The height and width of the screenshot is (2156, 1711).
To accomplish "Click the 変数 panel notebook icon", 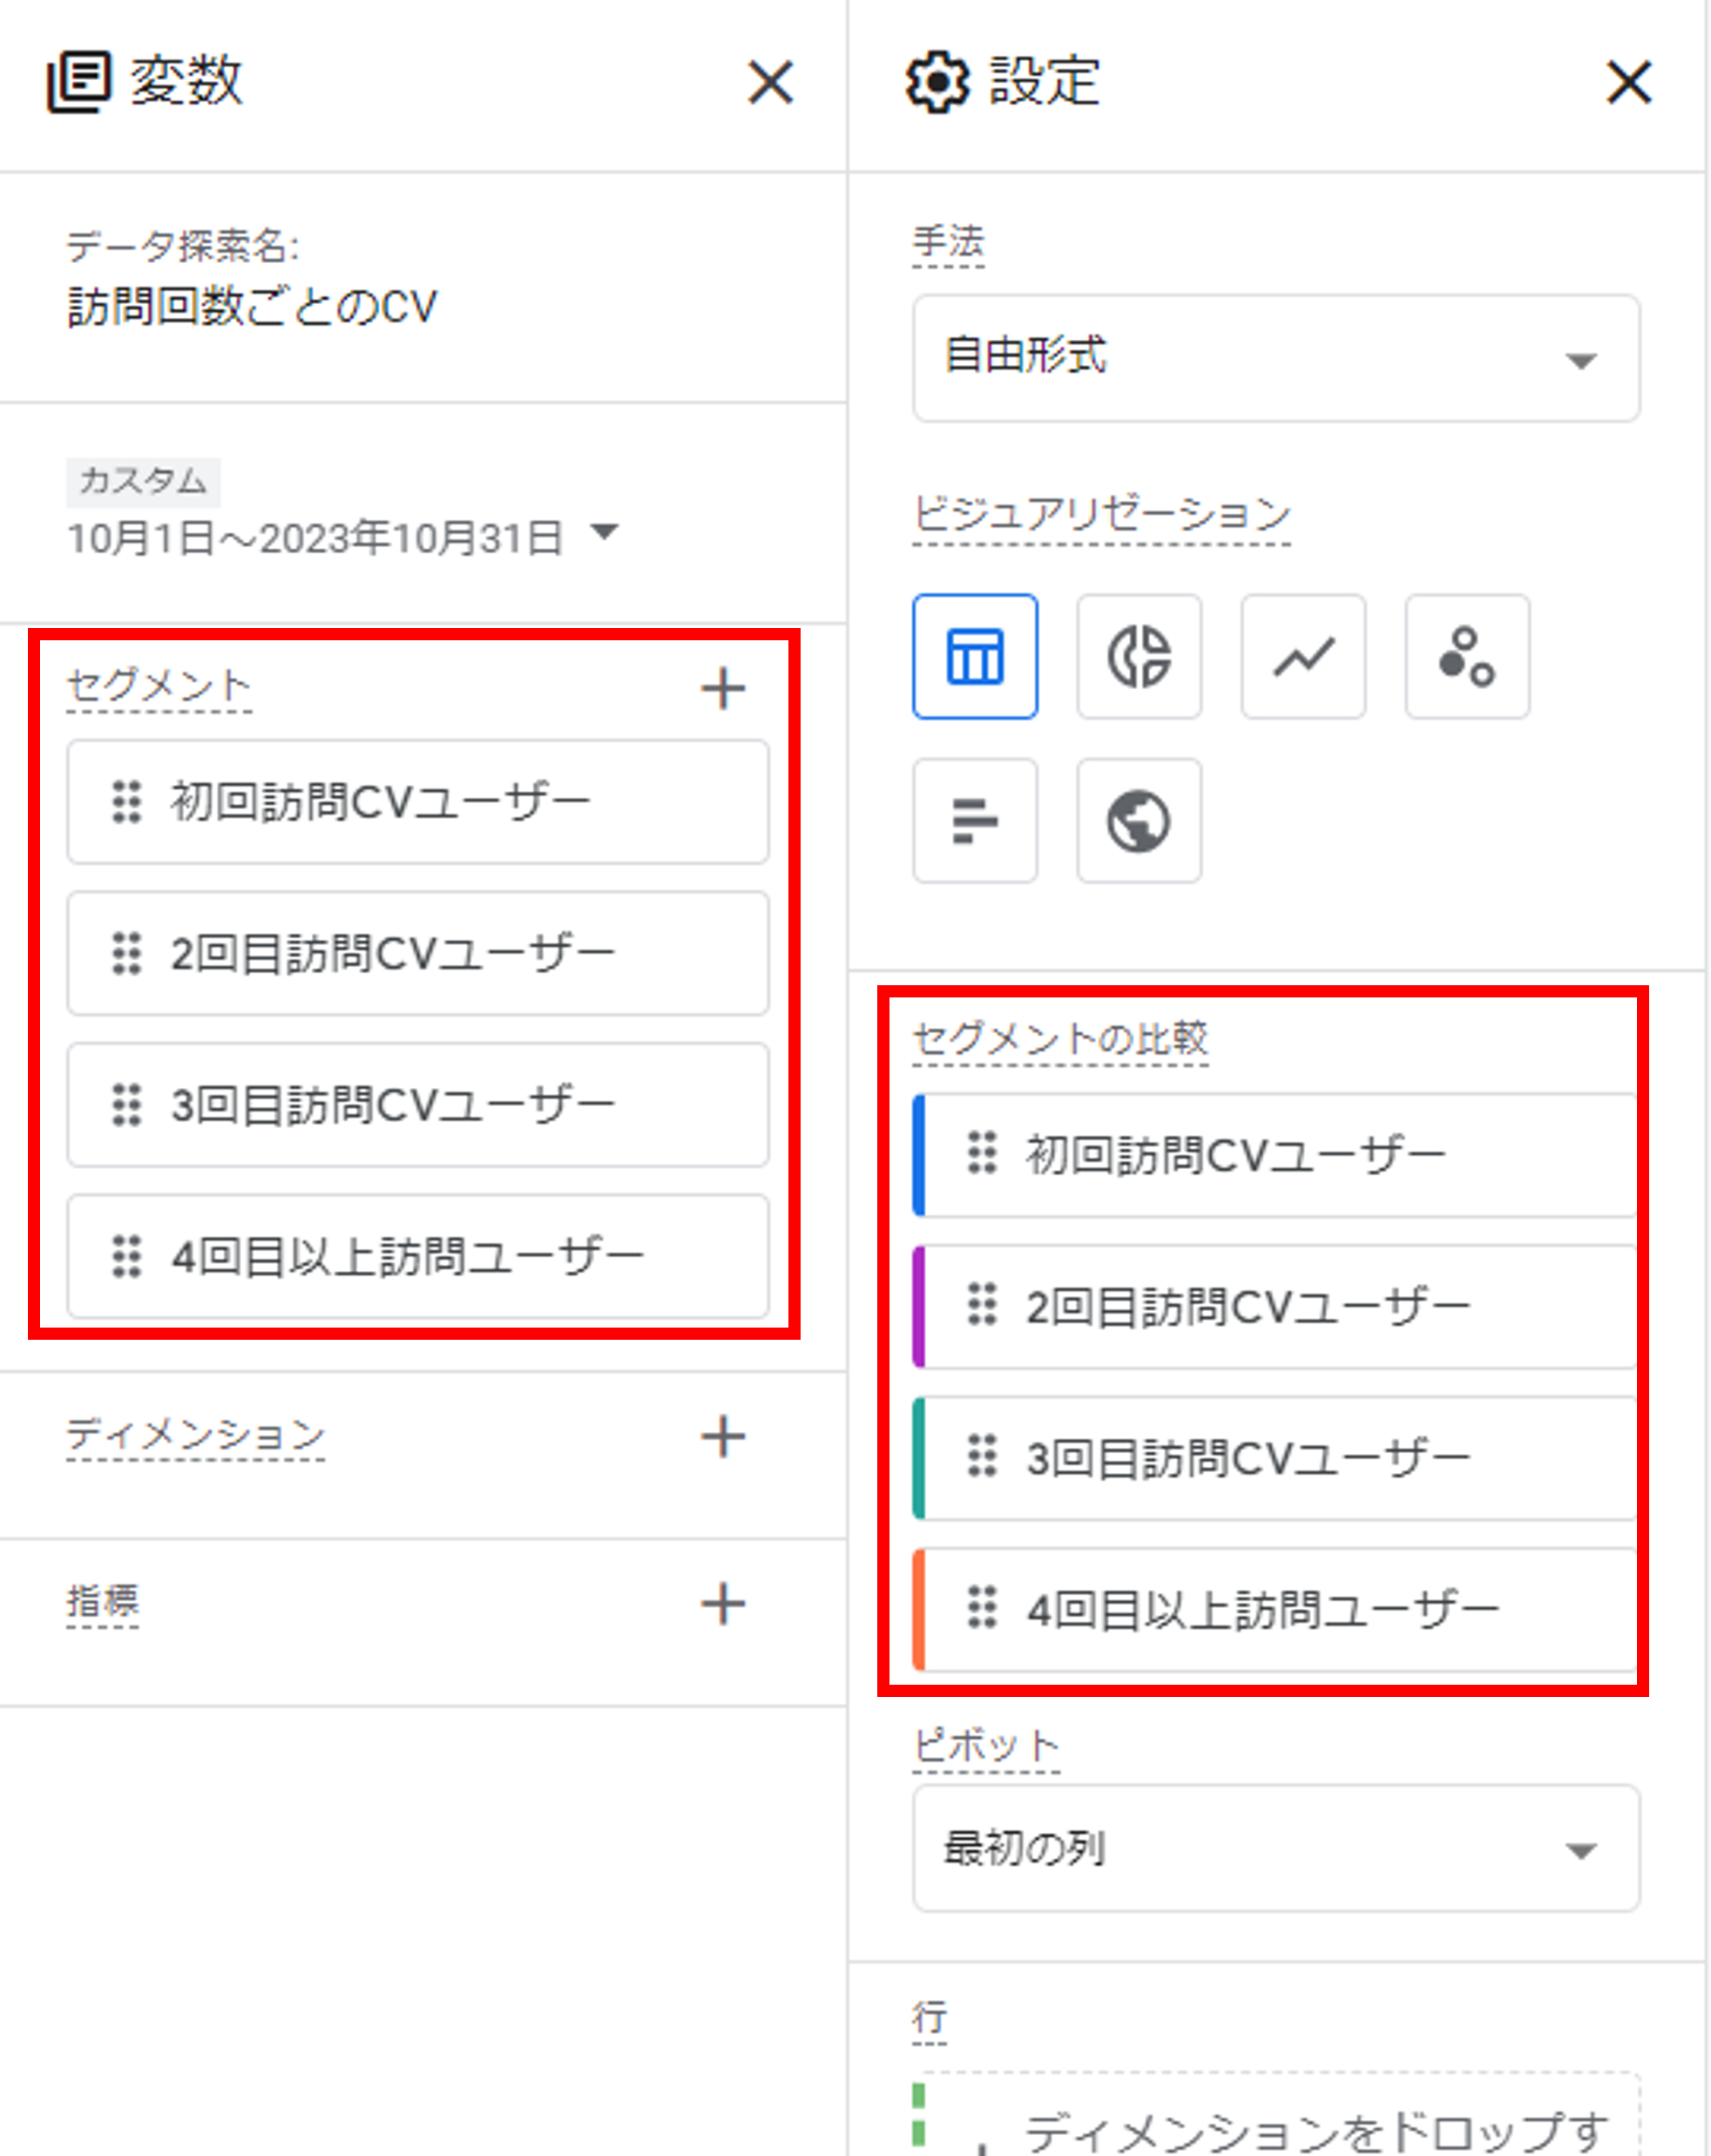I will click(x=80, y=83).
